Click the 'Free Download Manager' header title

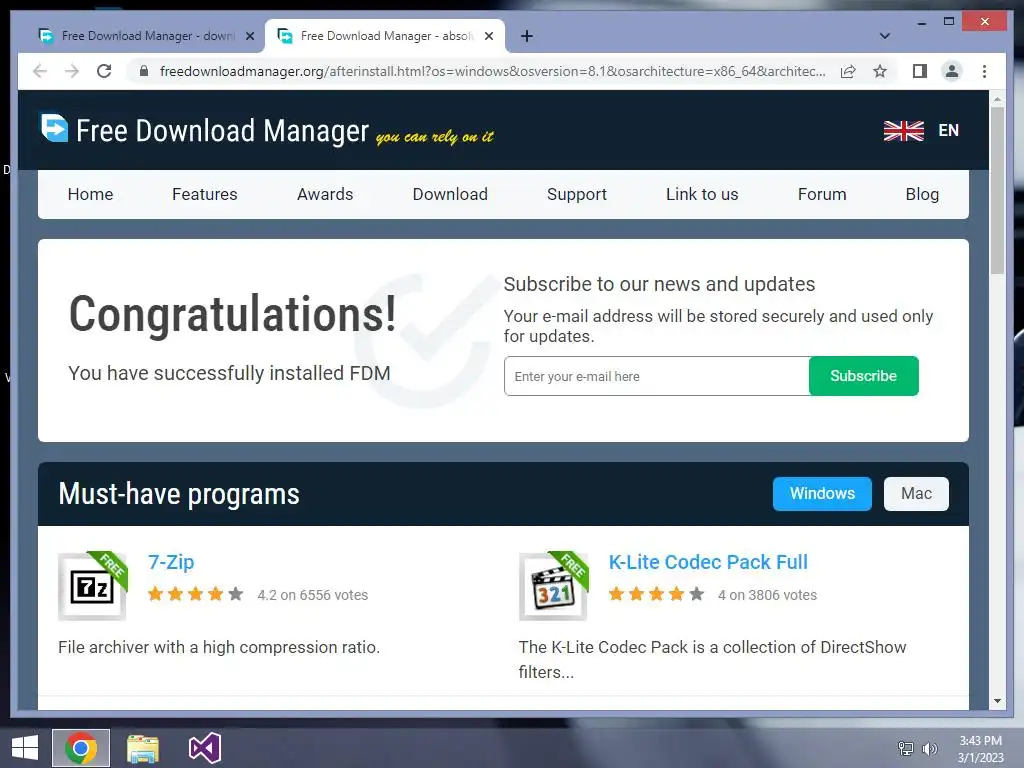click(x=223, y=131)
